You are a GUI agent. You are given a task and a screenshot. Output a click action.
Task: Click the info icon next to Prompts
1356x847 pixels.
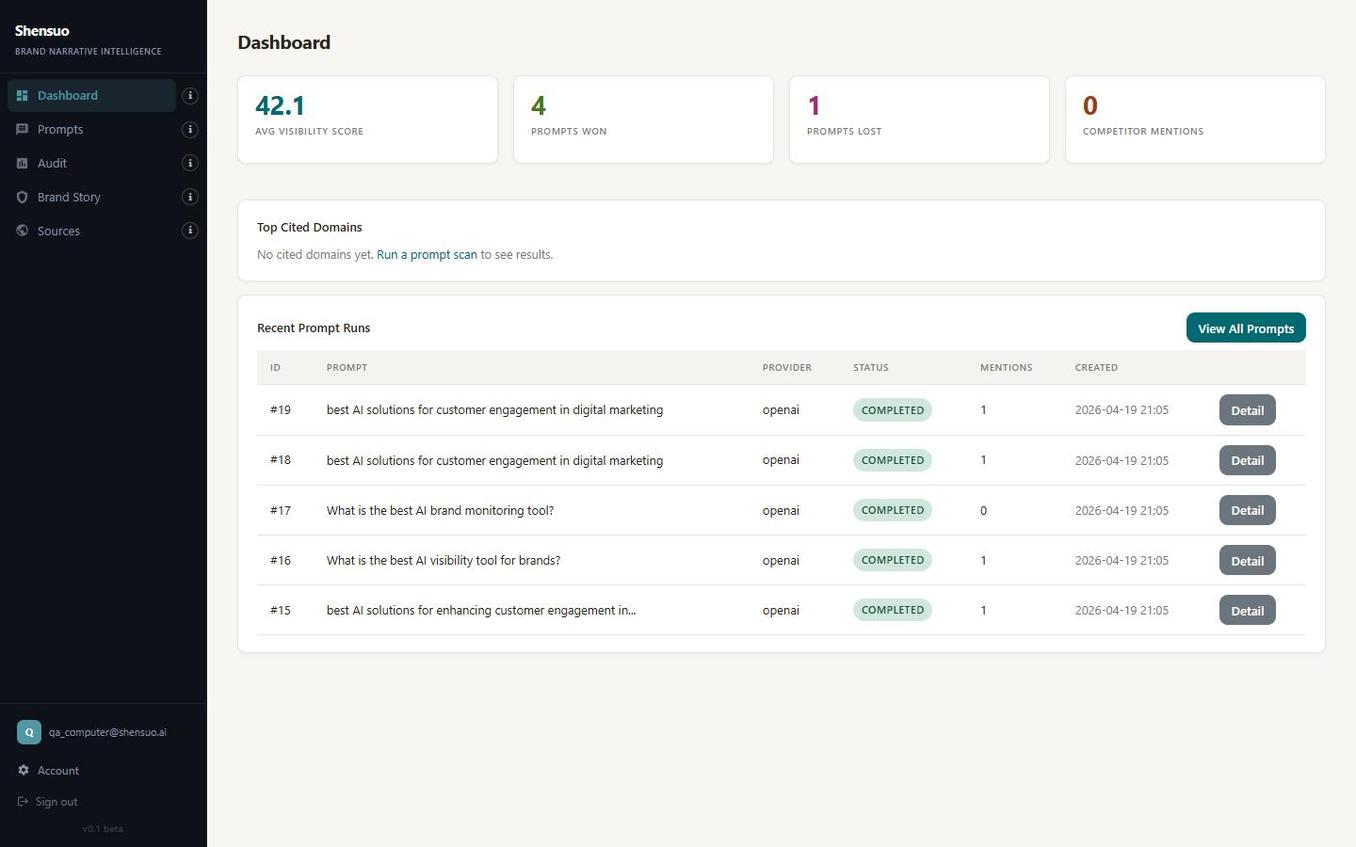click(x=190, y=129)
